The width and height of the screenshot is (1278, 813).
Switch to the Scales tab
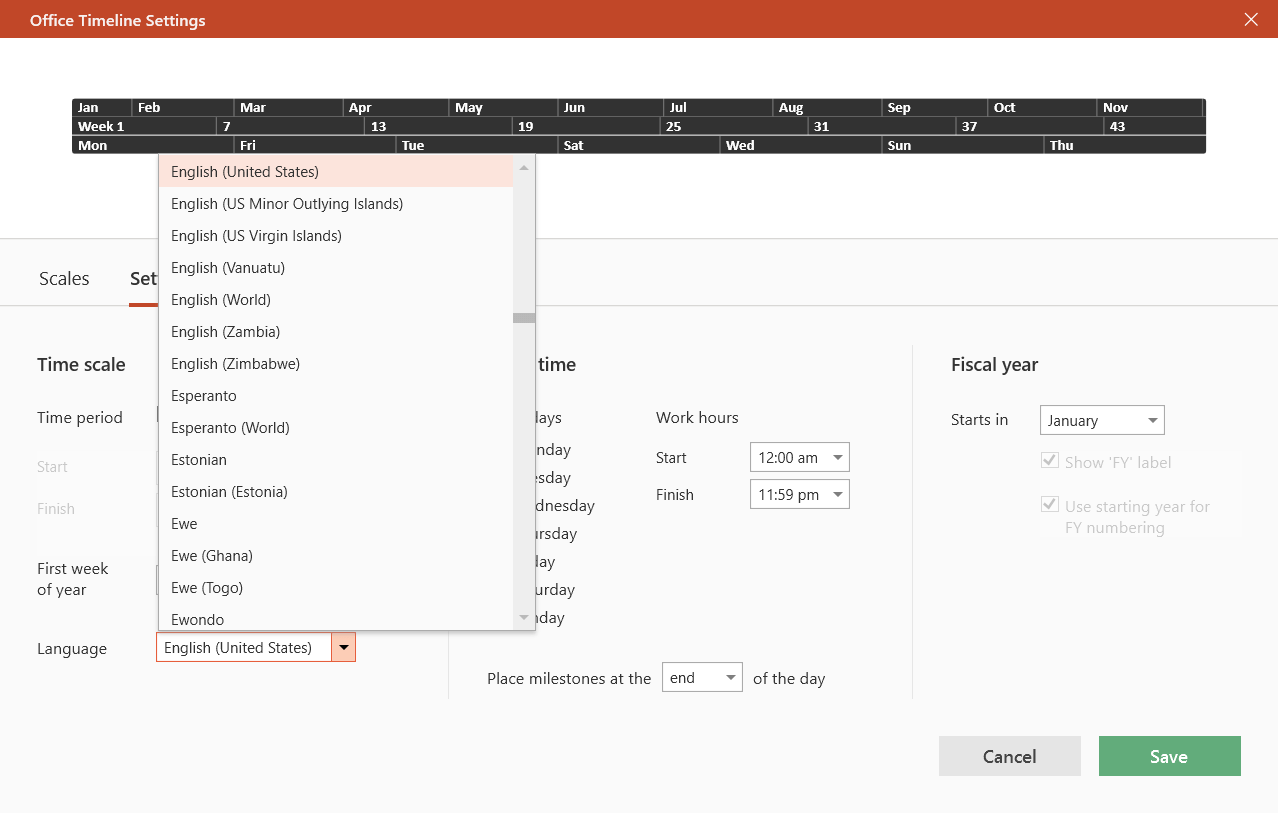click(x=64, y=278)
